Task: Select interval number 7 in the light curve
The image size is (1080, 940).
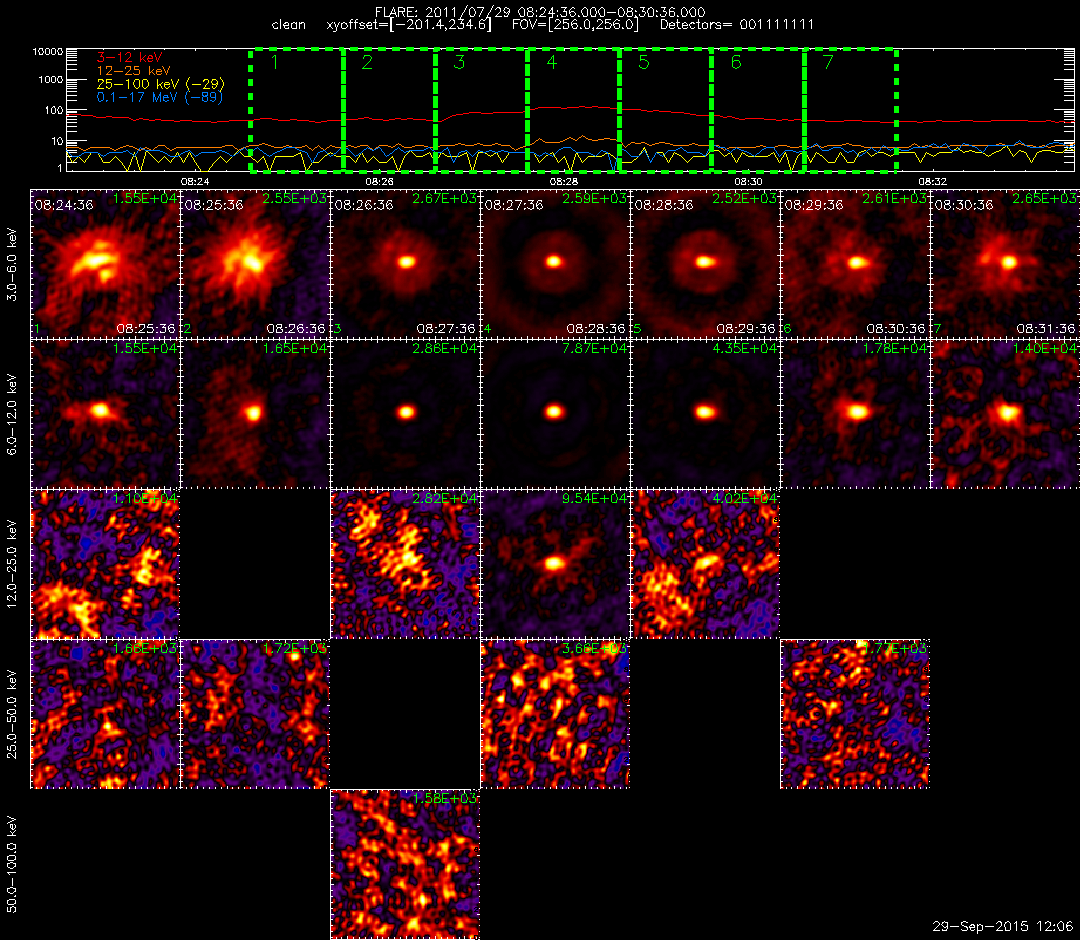Action: pyautogui.click(x=851, y=110)
